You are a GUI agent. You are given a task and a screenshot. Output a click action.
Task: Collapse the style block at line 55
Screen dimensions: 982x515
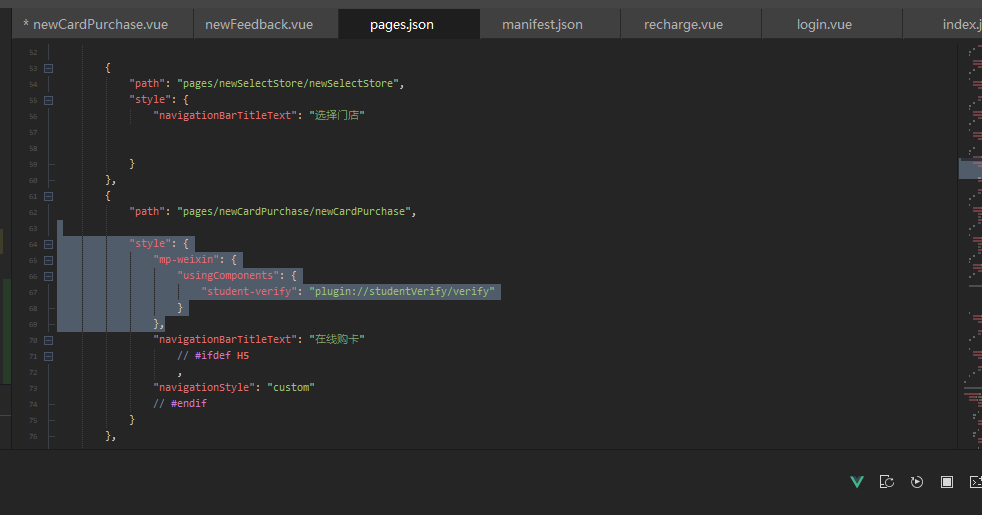(x=48, y=100)
